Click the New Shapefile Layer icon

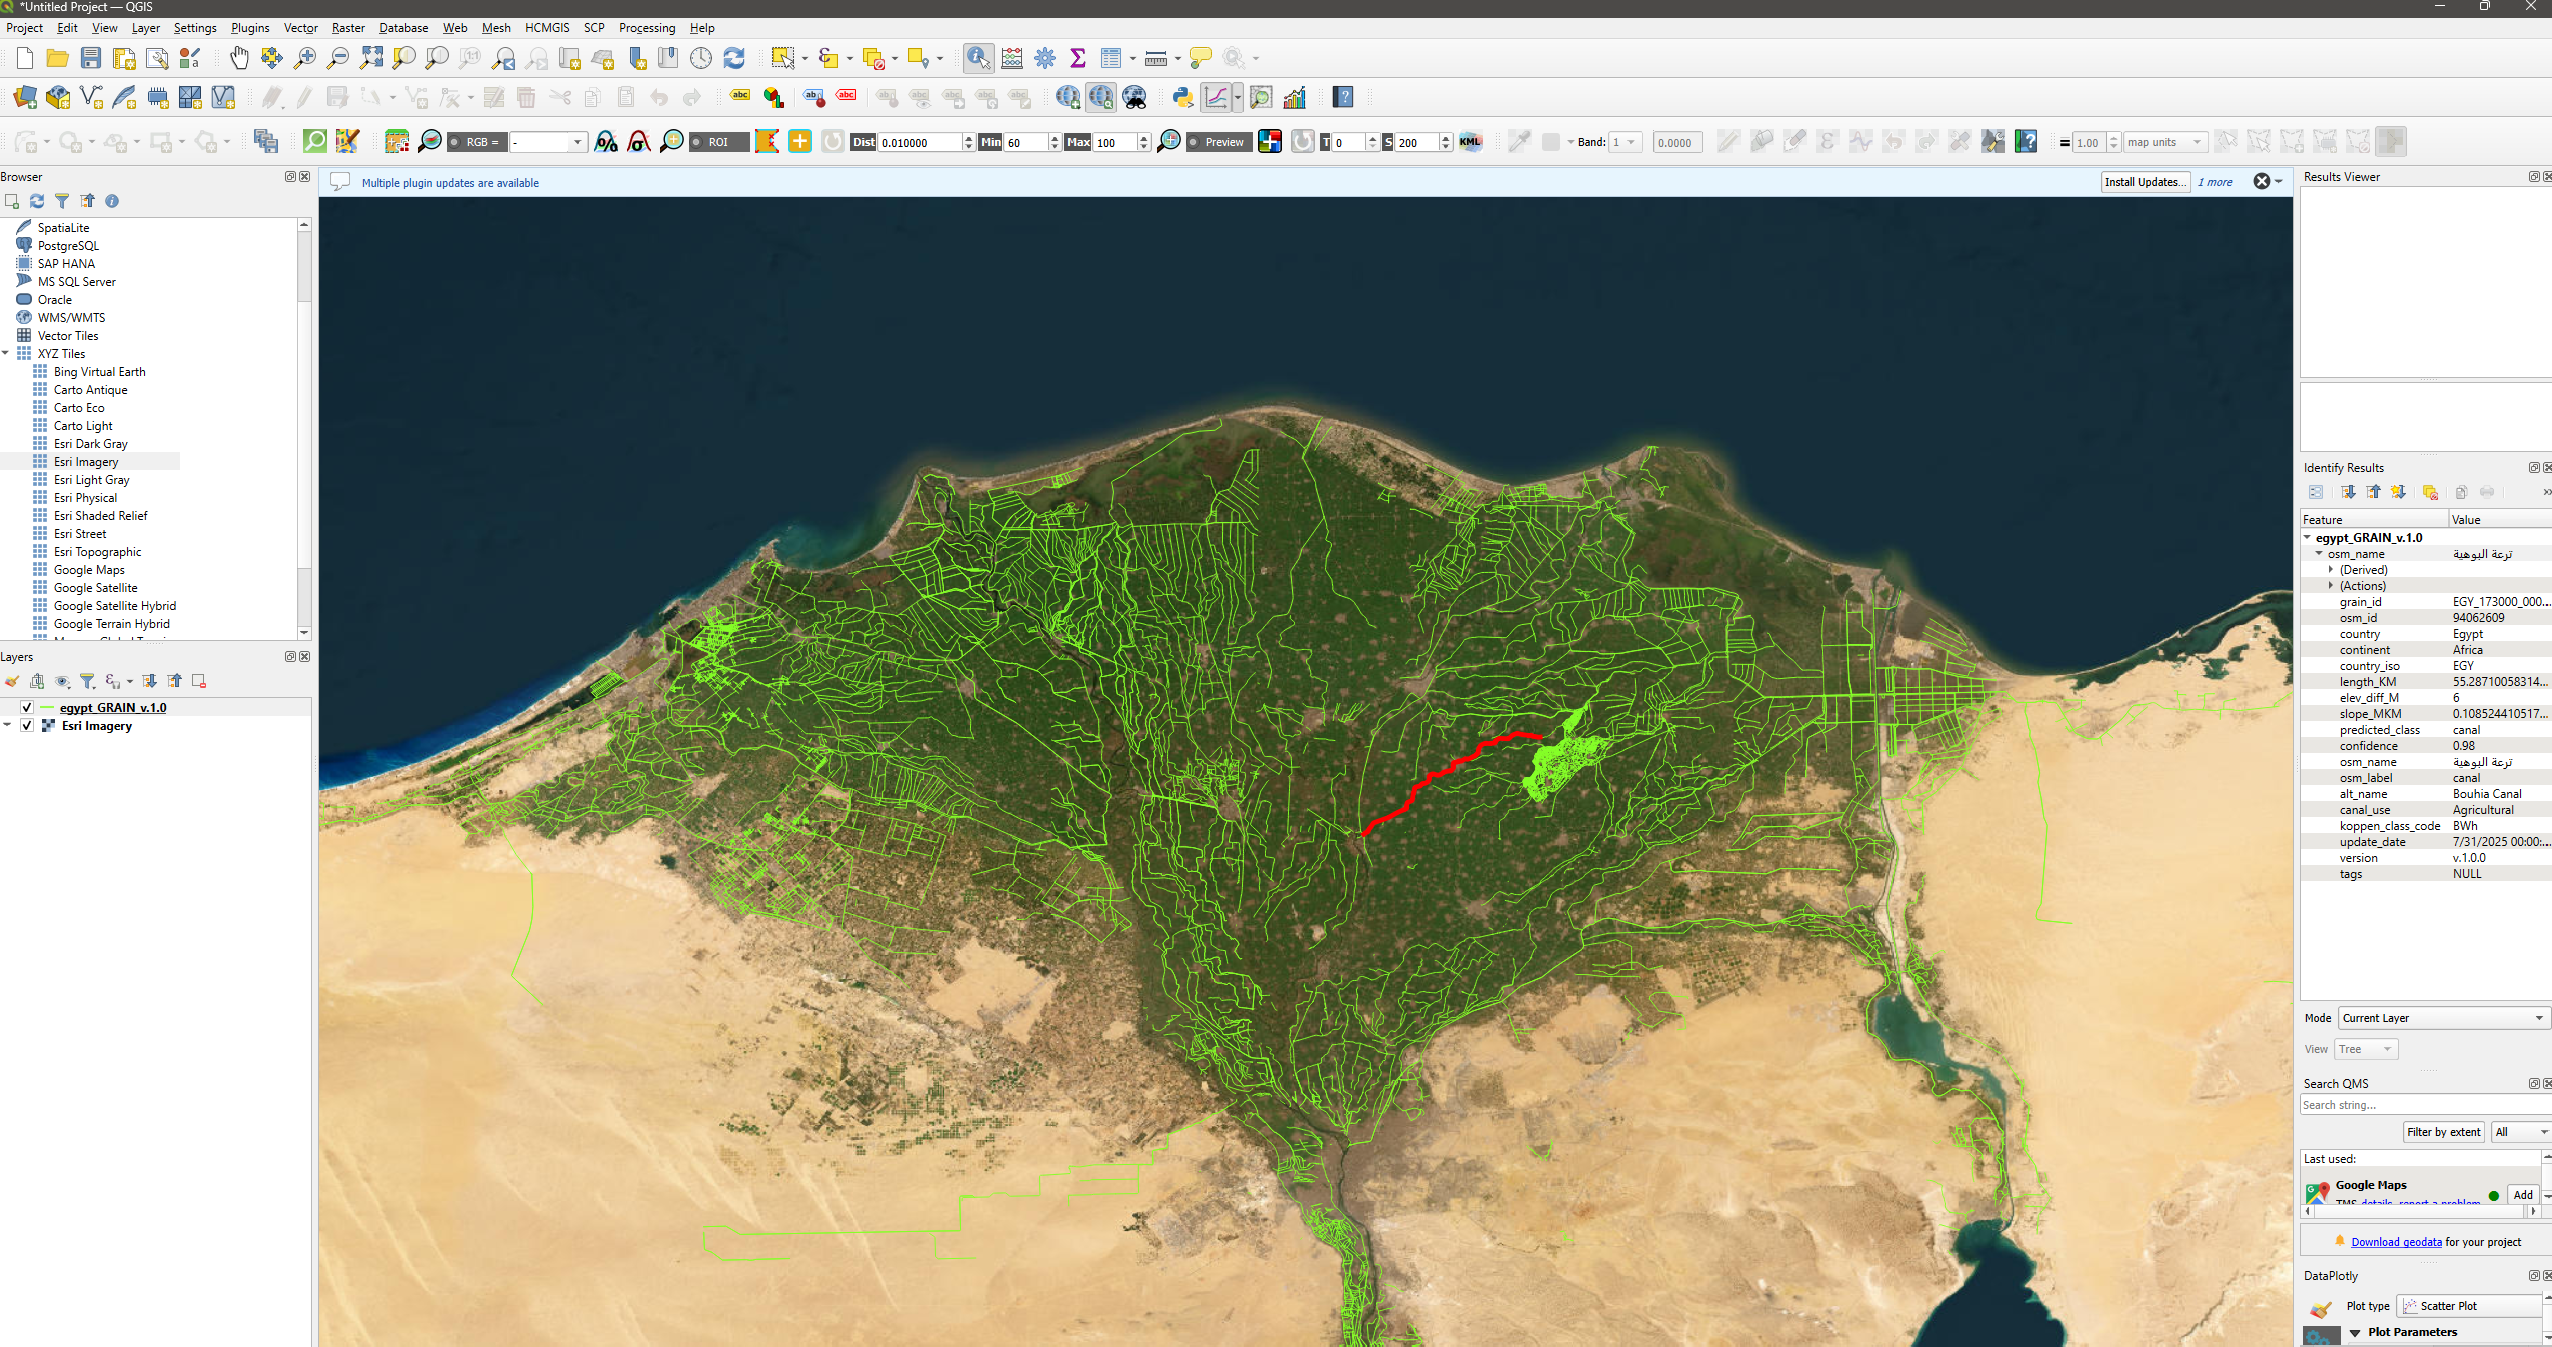tap(91, 97)
